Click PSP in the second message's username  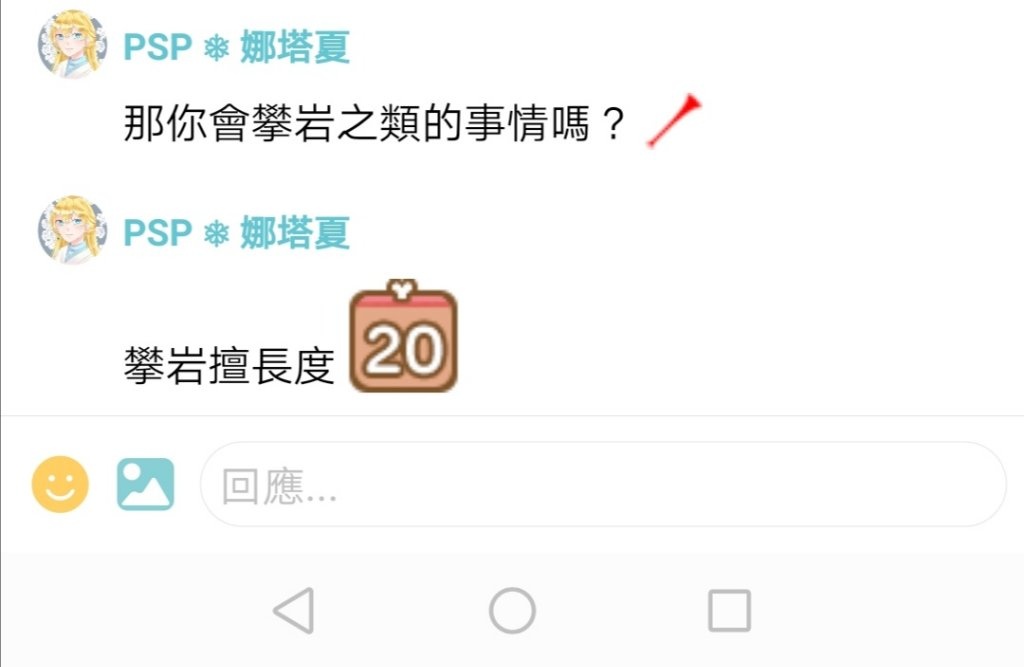158,233
